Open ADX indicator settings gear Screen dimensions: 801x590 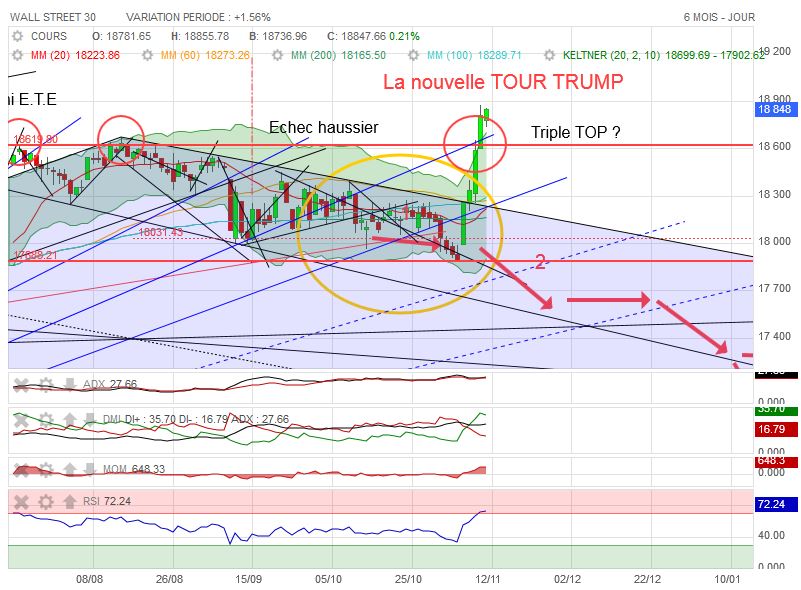click(x=45, y=385)
